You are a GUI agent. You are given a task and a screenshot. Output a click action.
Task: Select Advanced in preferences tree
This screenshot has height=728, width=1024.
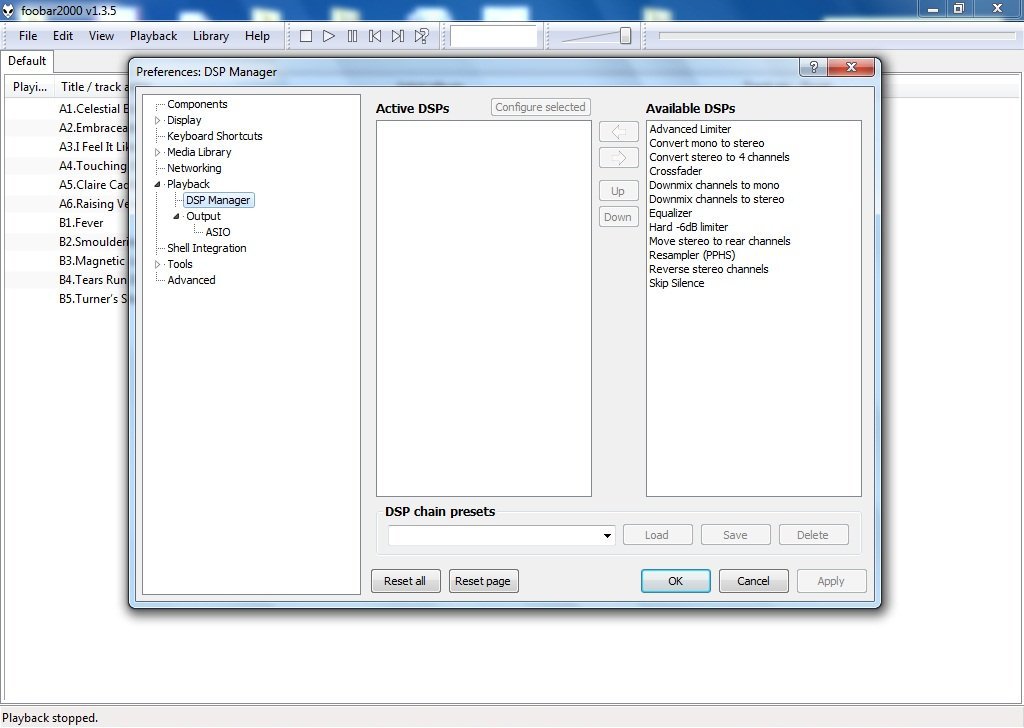pyautogui.click(x=191, y=280)
